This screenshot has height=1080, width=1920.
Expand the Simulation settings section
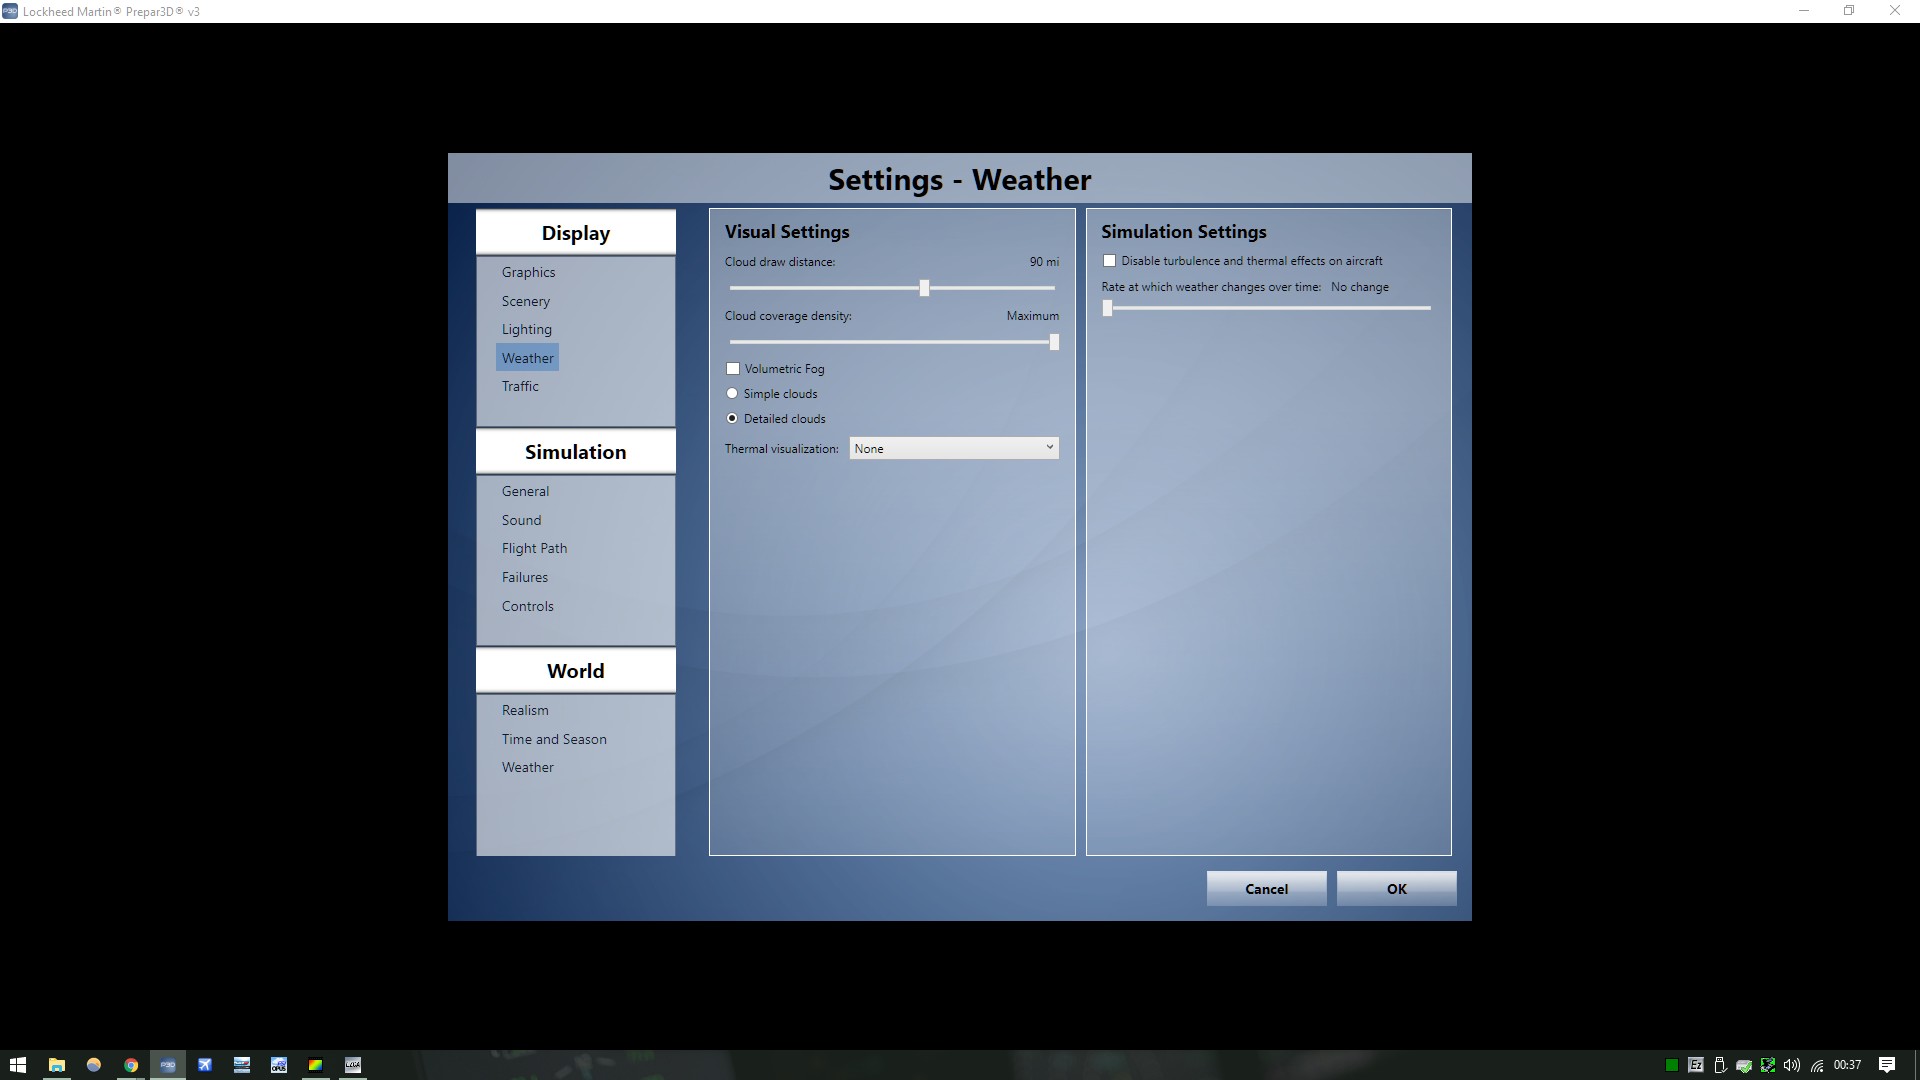click(x=575, y=451)
